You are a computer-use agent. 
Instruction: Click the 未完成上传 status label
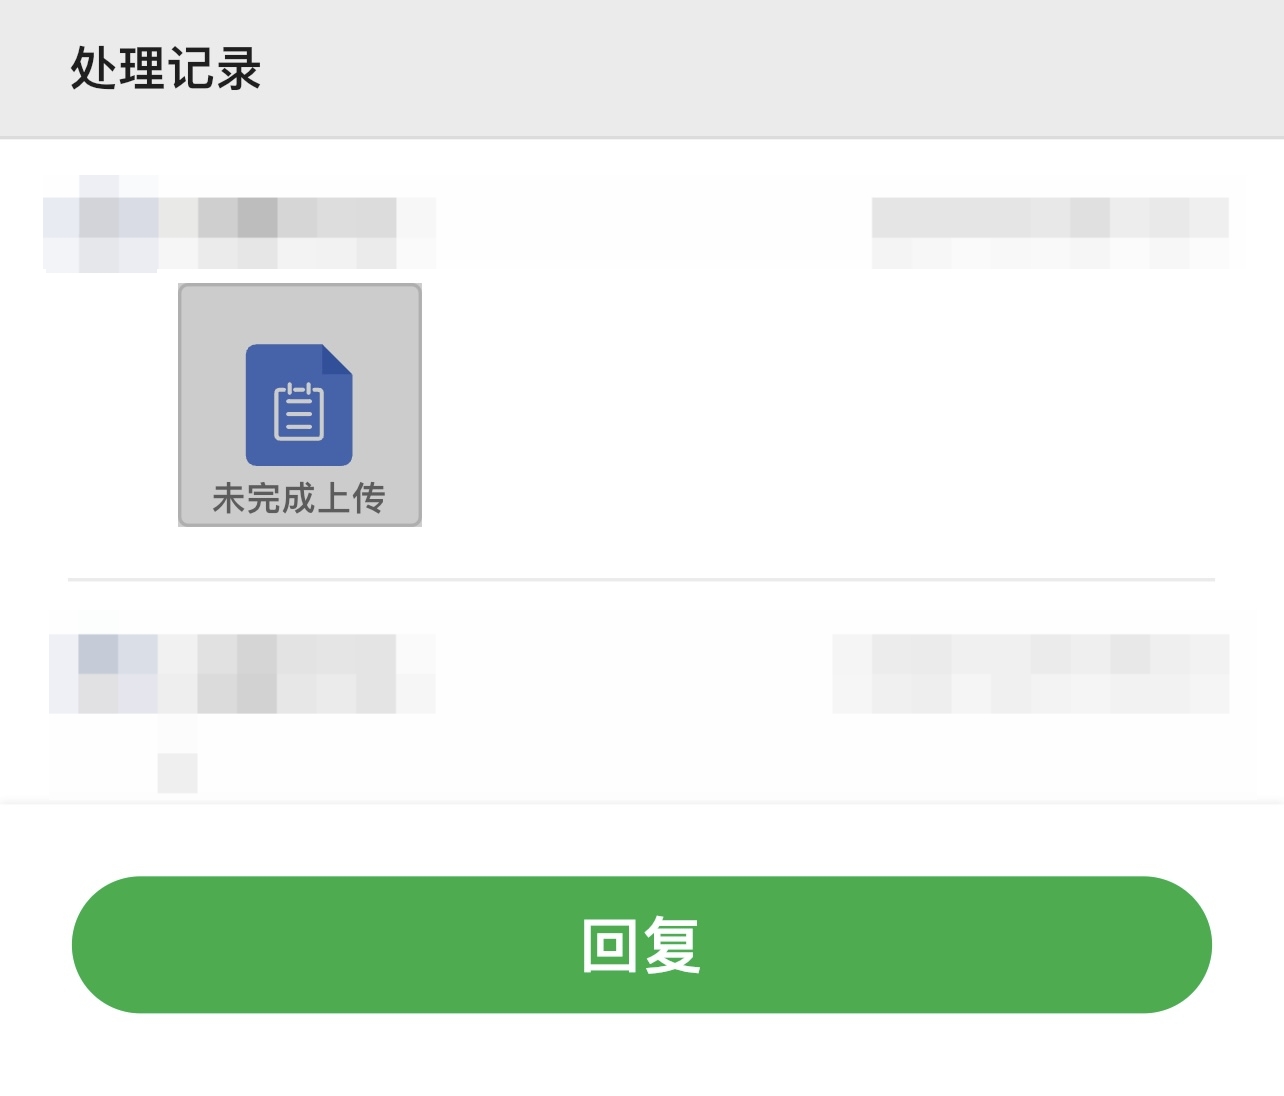coord(299,497)
